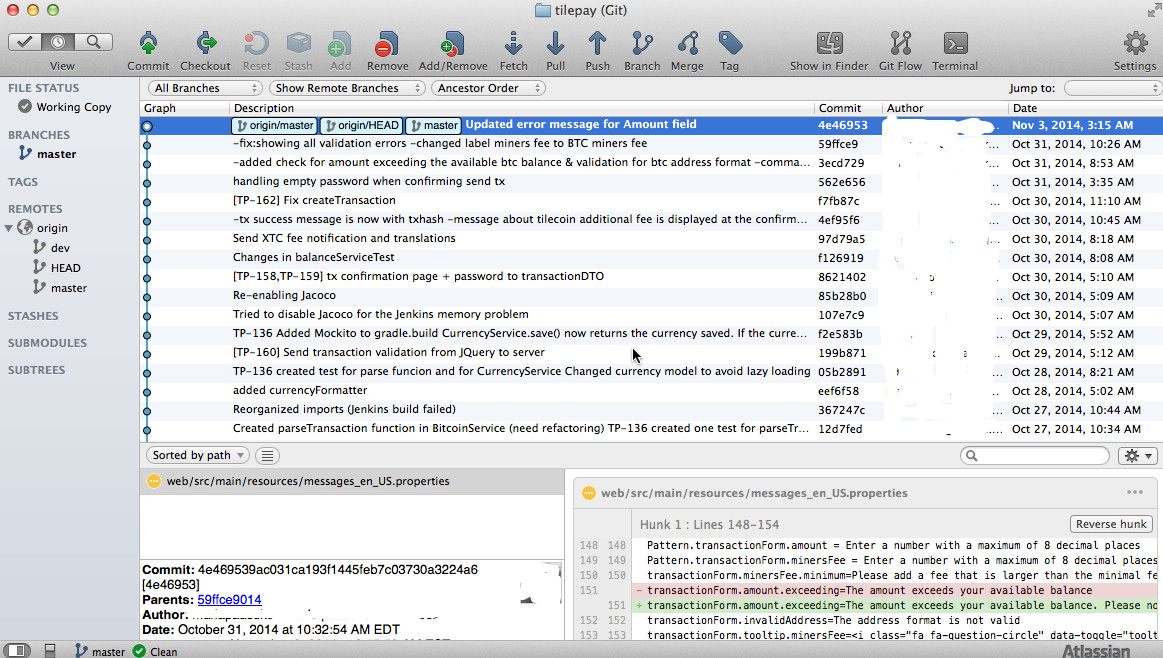Switch to search view (magnifier)
Image resolution: width=1163 pixels, height=658 pixels.
[x=93, y=42]
